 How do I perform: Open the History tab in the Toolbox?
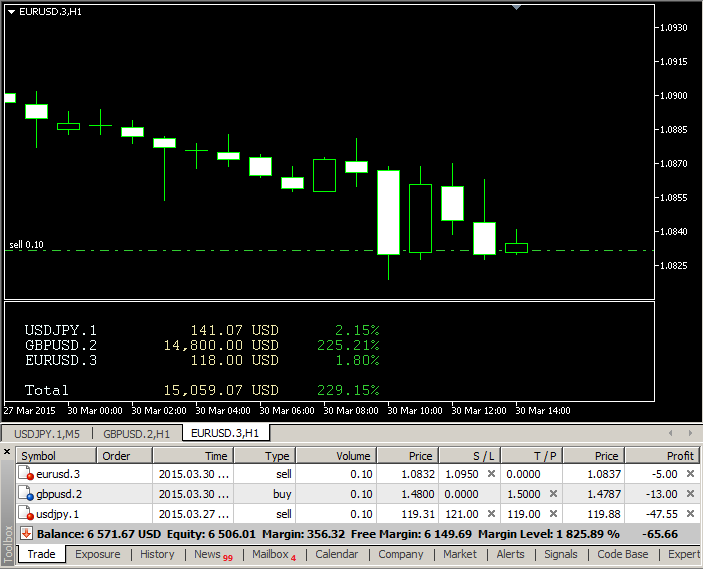(157, 554)
